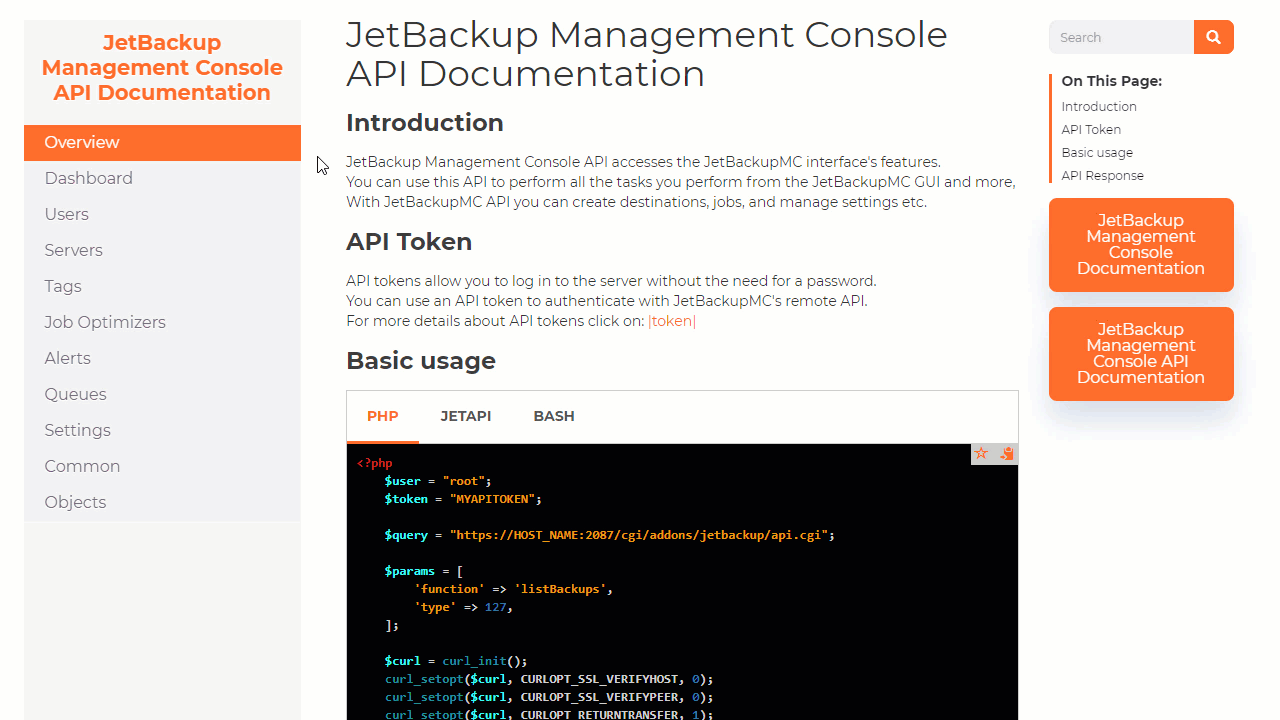Open the Overview sidebar item
Screen dimensions: 1280x720
(162, 143)
